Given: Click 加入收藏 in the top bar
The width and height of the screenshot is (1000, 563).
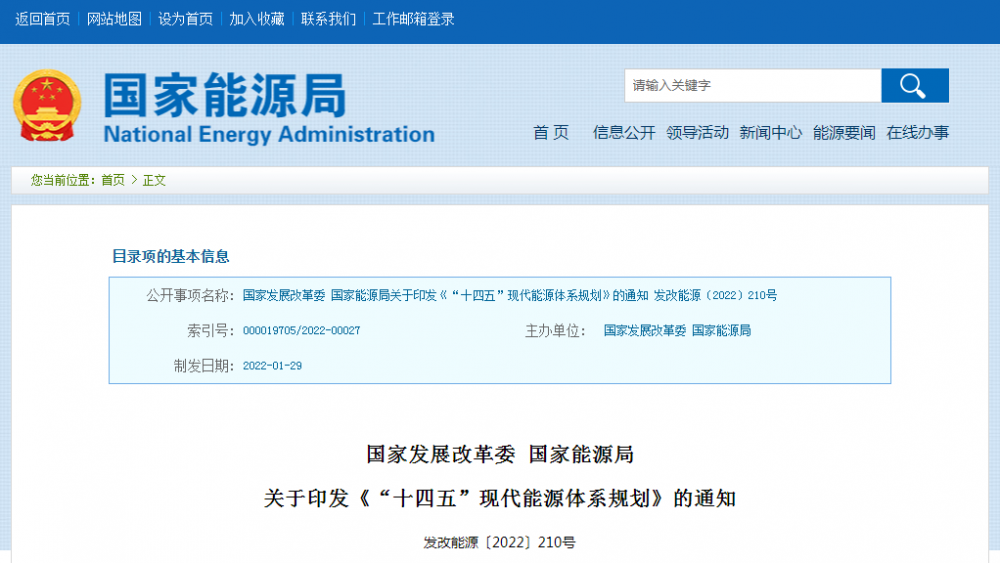Looking at the screenshot, I should tap(257, 19).
